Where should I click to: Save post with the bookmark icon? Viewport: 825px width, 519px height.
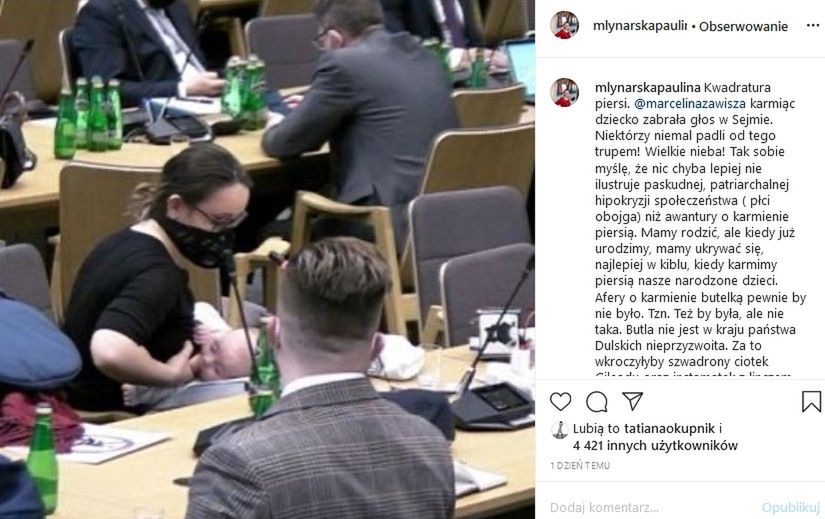click(811, 402)
